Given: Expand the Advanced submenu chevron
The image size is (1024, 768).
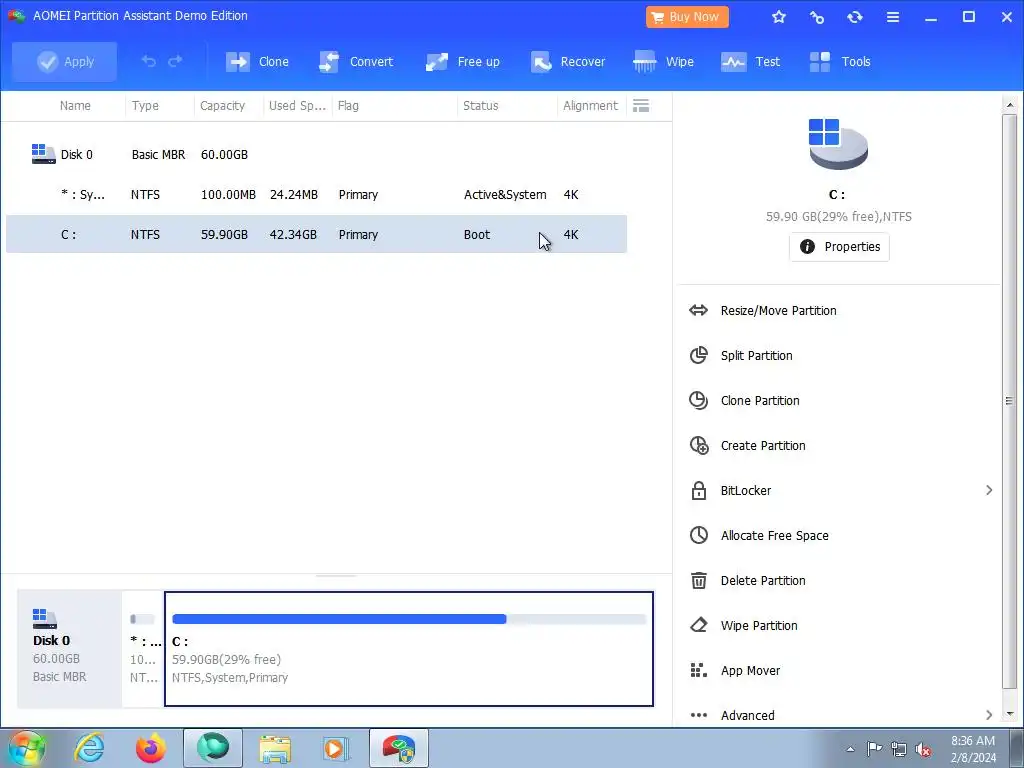Looking at the screenshot, I should coord(989,715).
